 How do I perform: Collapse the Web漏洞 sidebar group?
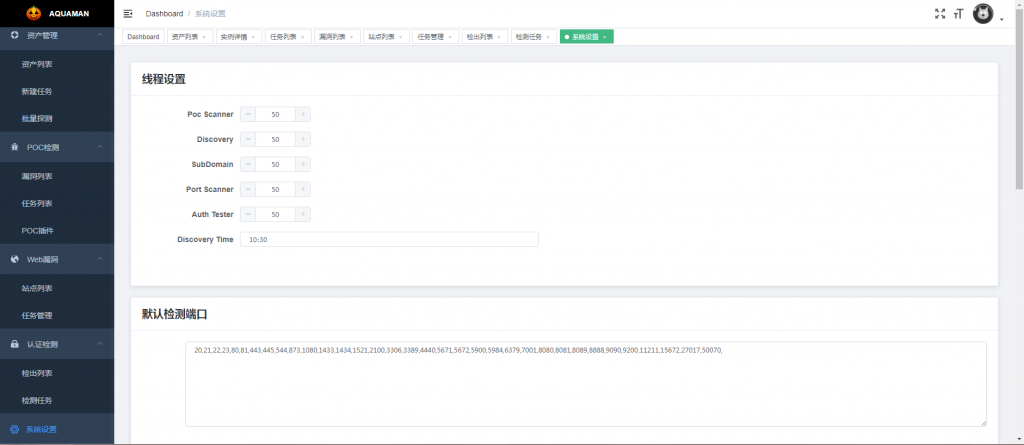click(100, 259)
